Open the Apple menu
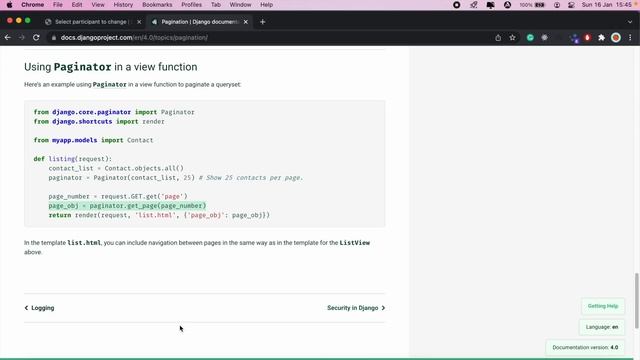640x360 pixels. point(9,5)
